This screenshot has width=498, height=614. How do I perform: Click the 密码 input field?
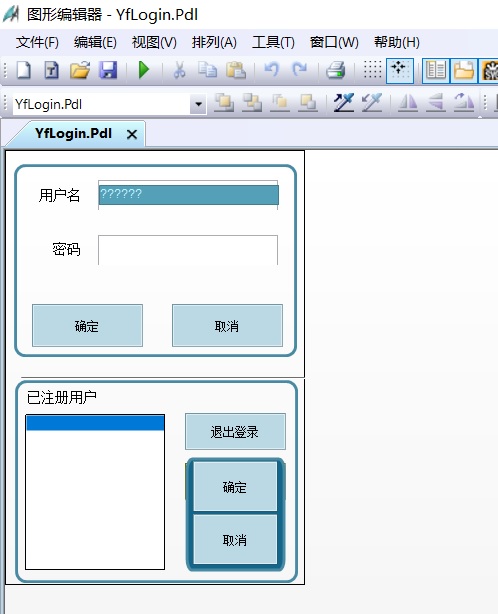coord(188,250)
